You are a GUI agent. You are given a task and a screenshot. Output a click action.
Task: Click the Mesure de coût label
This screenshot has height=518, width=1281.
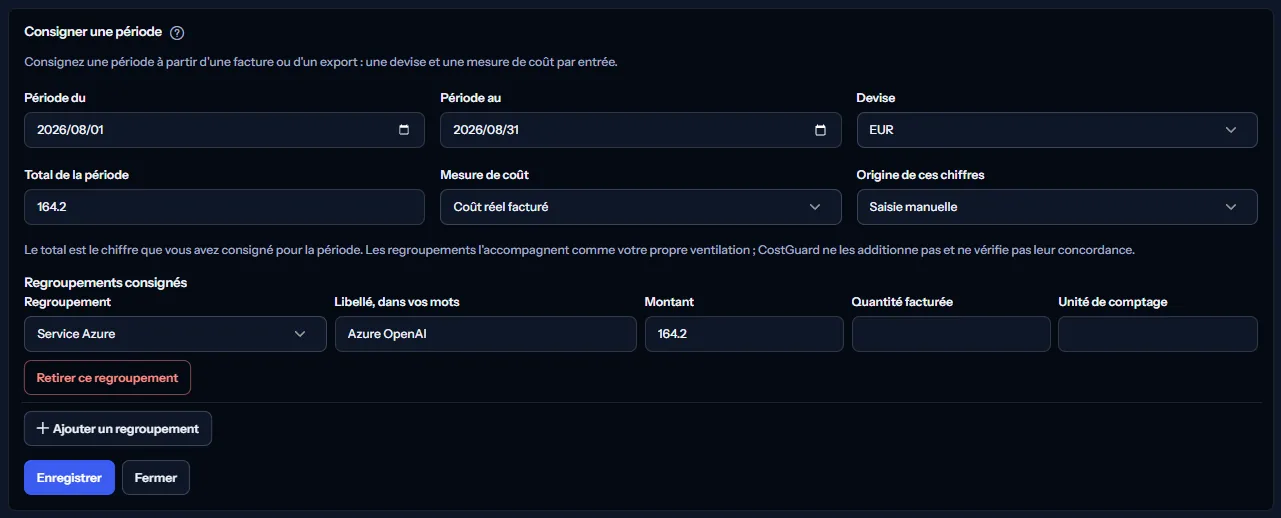(x=485, y=175)
